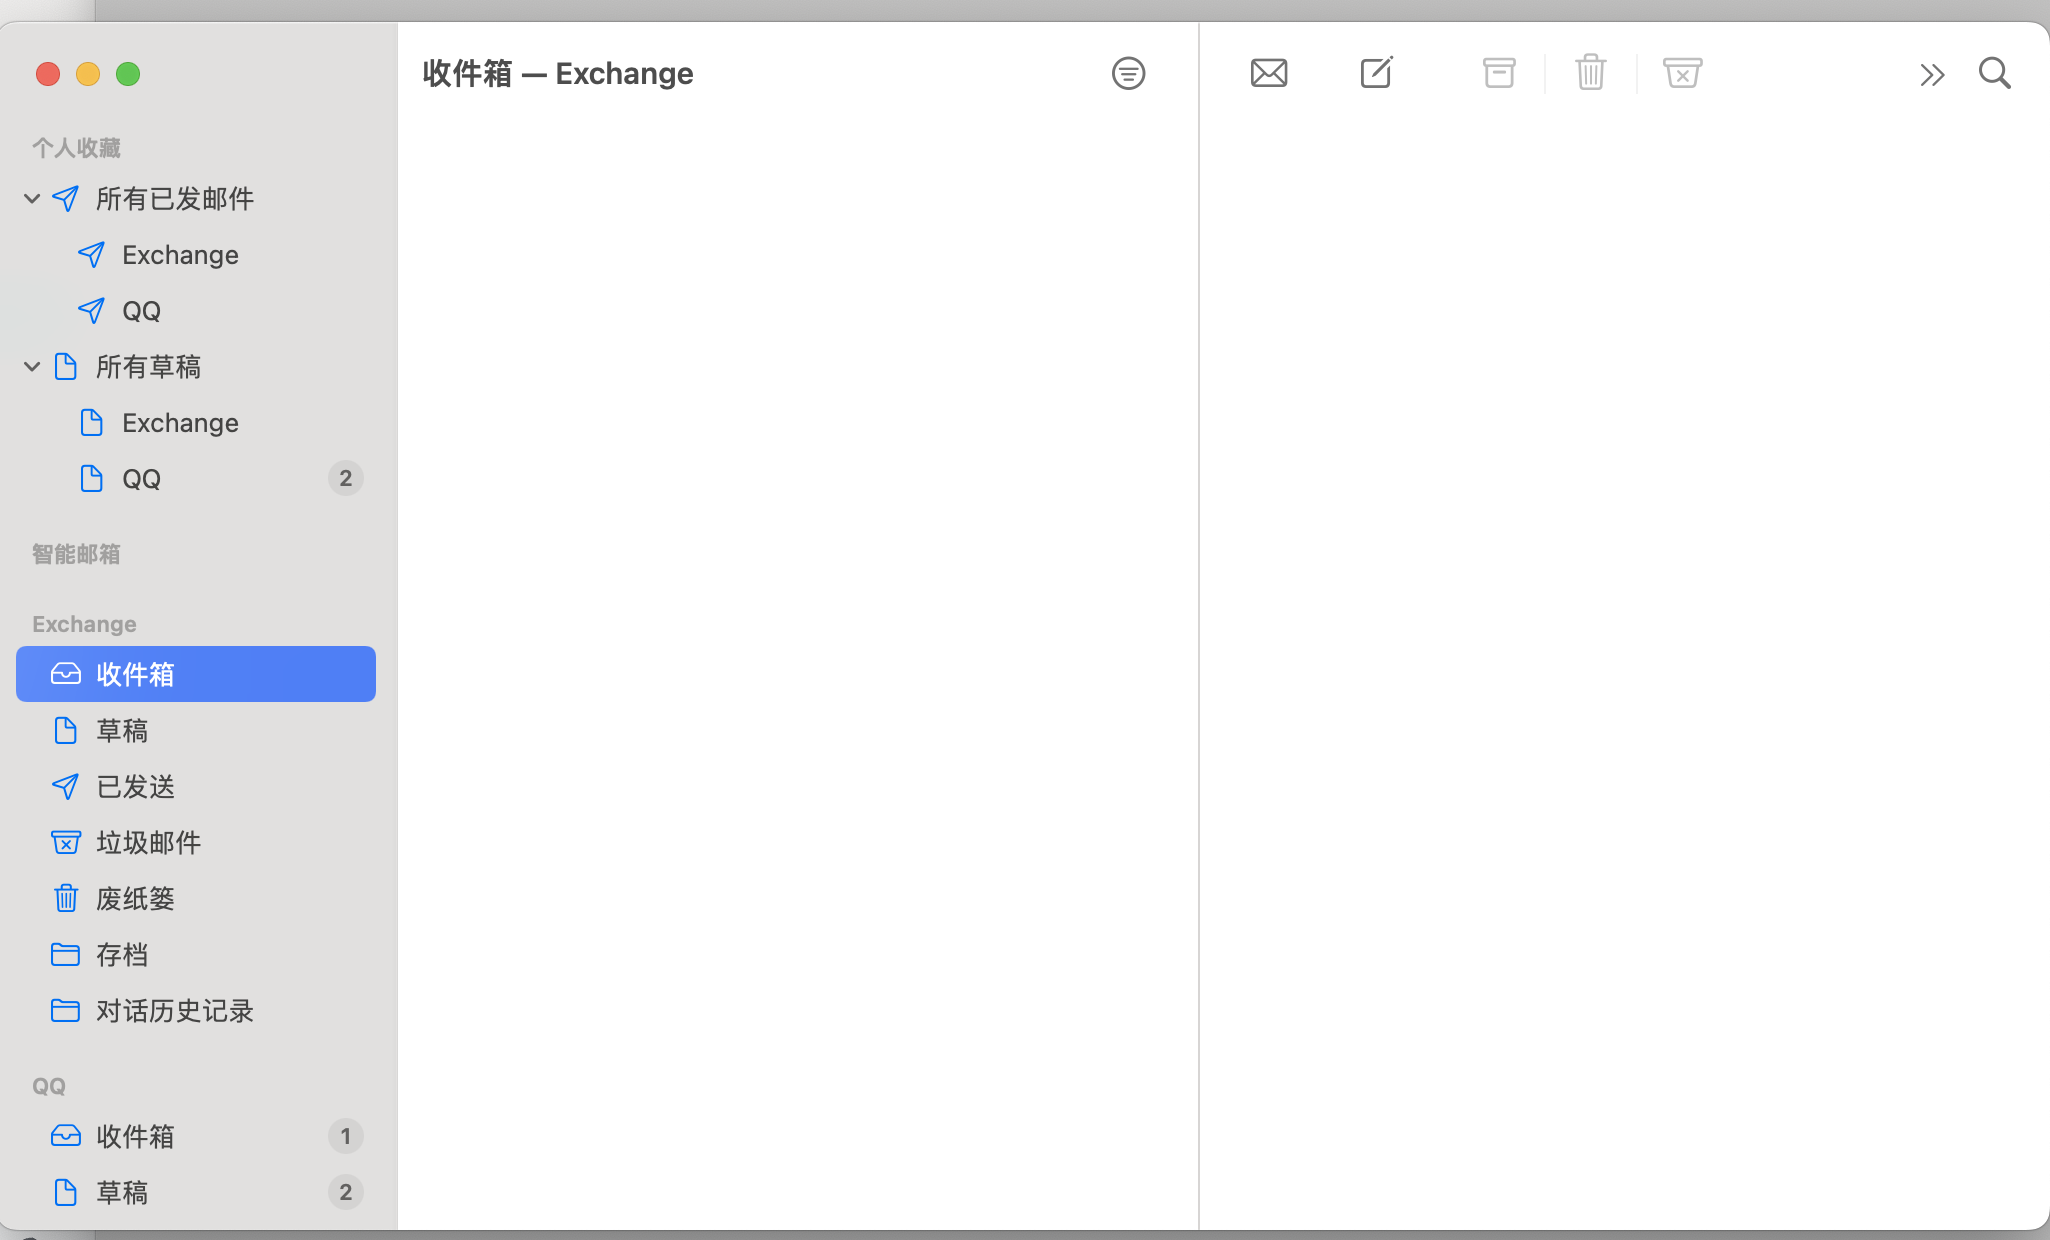
Task: Click the 智能邮箱 section header
Action: [x=76, y=554]
